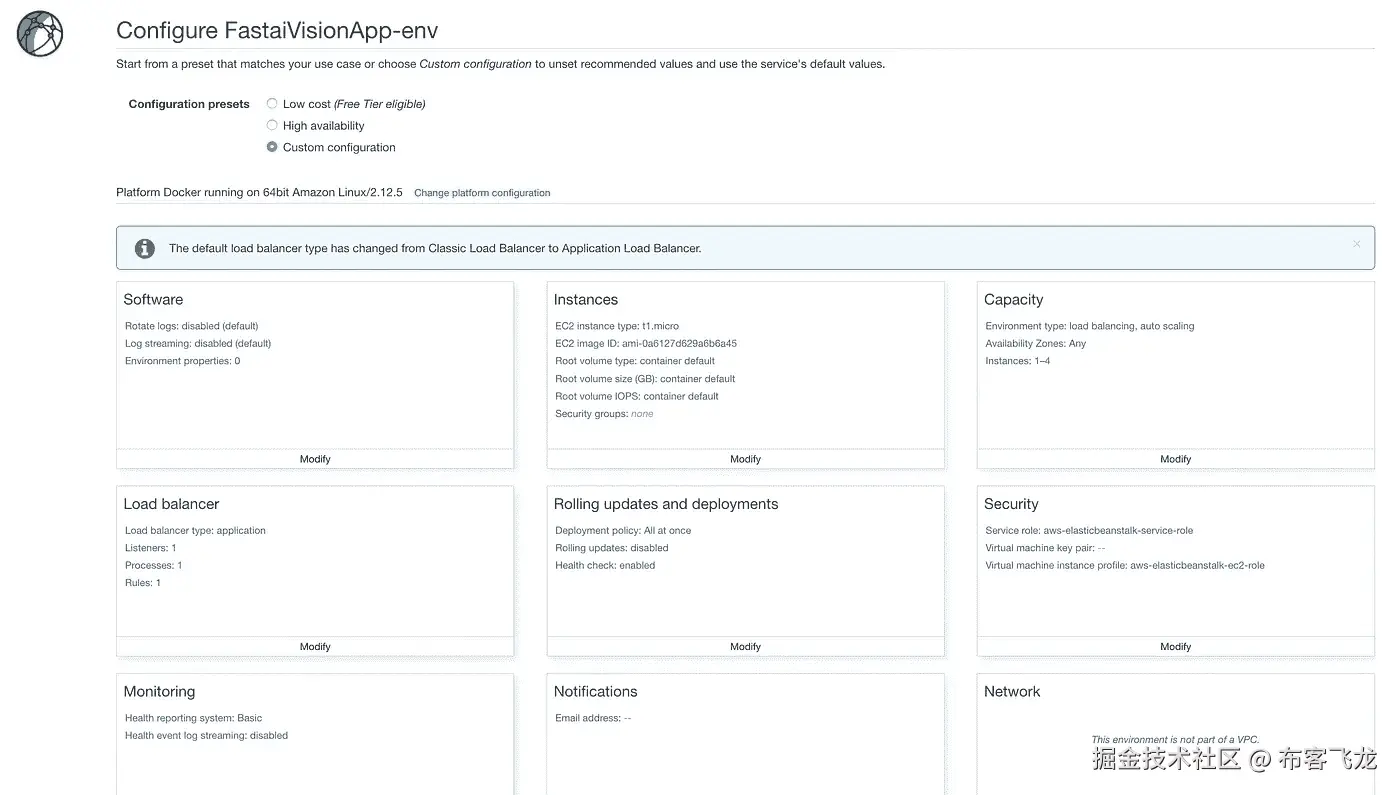The width and height of the screenshot is (1400, 795).
Task: Click the Notifications card heading
Action: pyautogui.click(x=595, y=692)
